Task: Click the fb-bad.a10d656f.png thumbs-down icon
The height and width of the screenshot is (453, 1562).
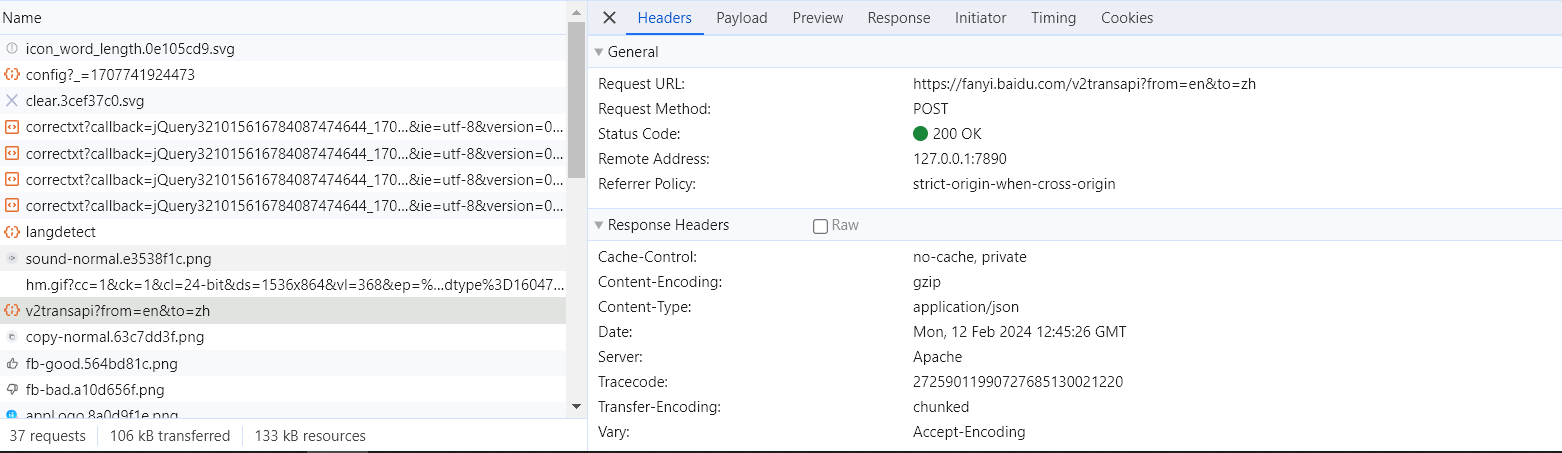Action: (x=12, y=390)
